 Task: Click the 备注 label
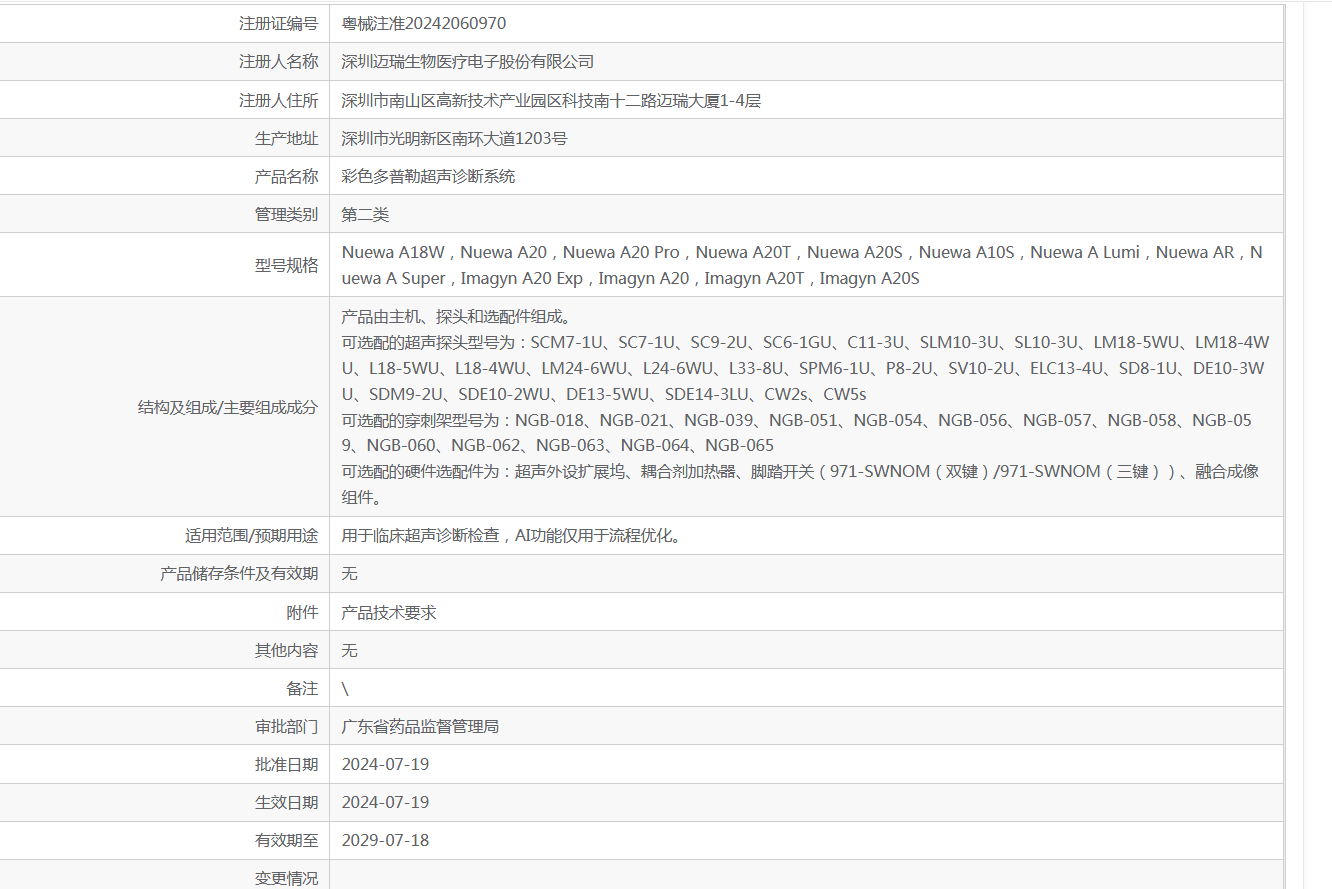point(303,688)
